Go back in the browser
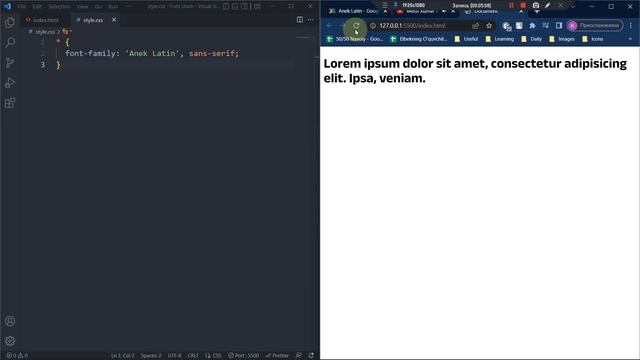Screen dimensions: 640x360 329,25
